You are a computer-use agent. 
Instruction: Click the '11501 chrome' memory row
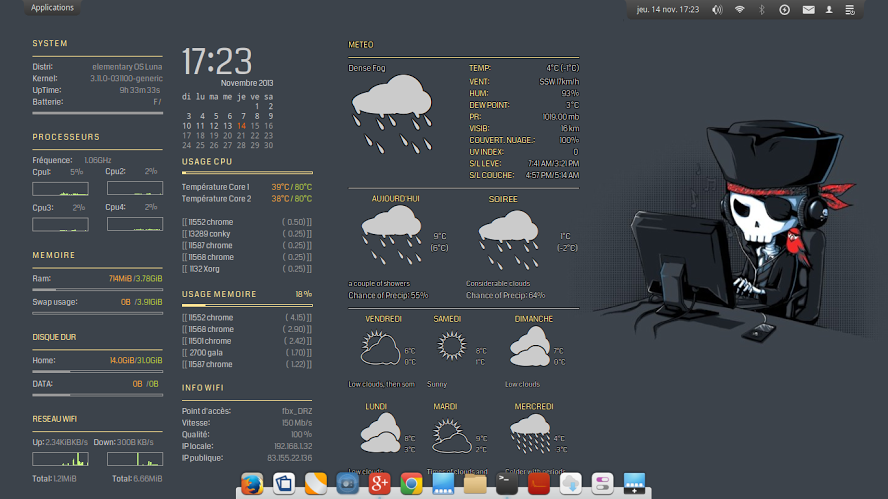pyautogui.click(x=247, y=341)
